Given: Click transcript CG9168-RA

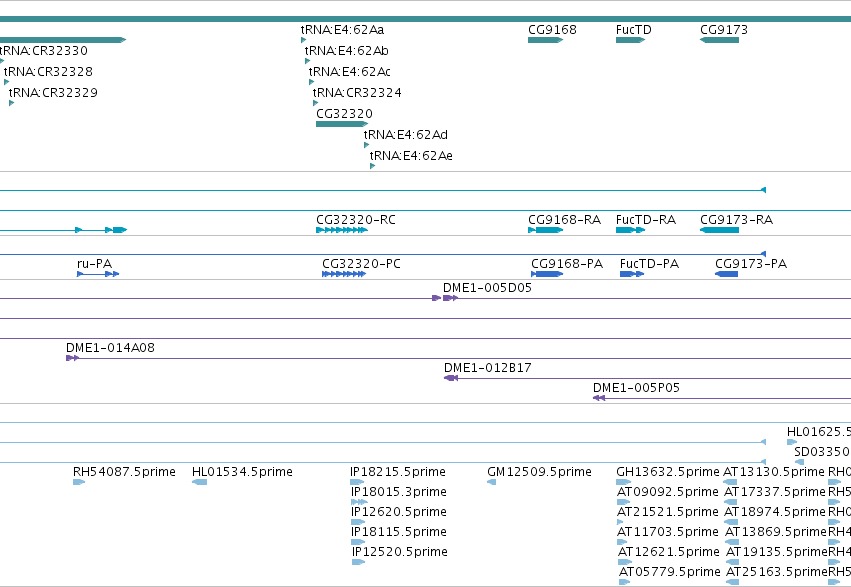Looking at the screenshot, I should [545, 230].
